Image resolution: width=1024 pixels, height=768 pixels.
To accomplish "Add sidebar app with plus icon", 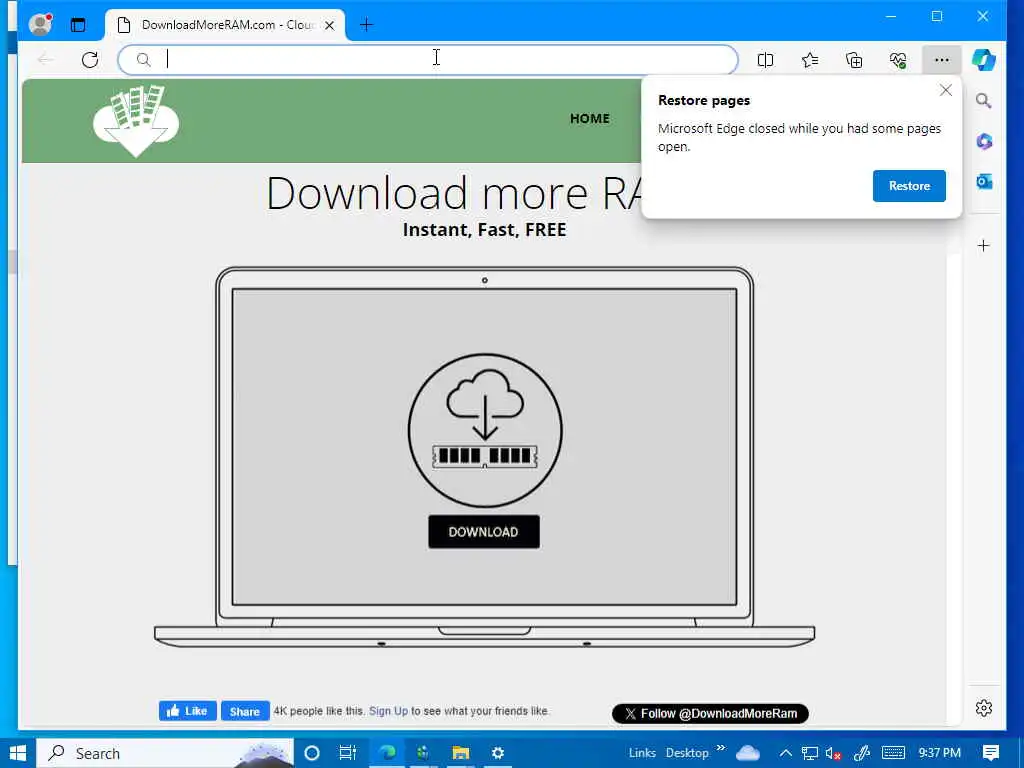I will (984, 246).
